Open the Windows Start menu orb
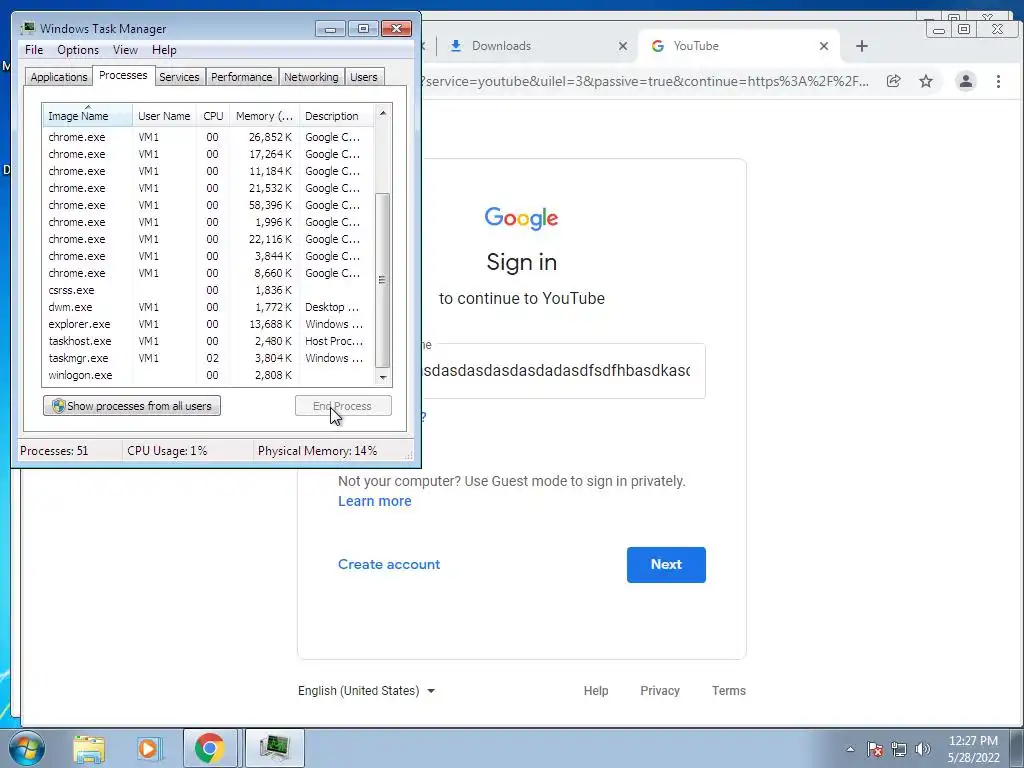This screenshot has height=768, width=1024. [27, 749]
